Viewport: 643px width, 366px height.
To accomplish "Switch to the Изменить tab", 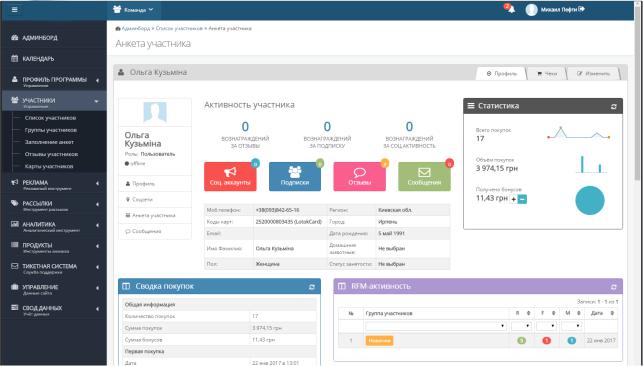I will tap(593, 73).
